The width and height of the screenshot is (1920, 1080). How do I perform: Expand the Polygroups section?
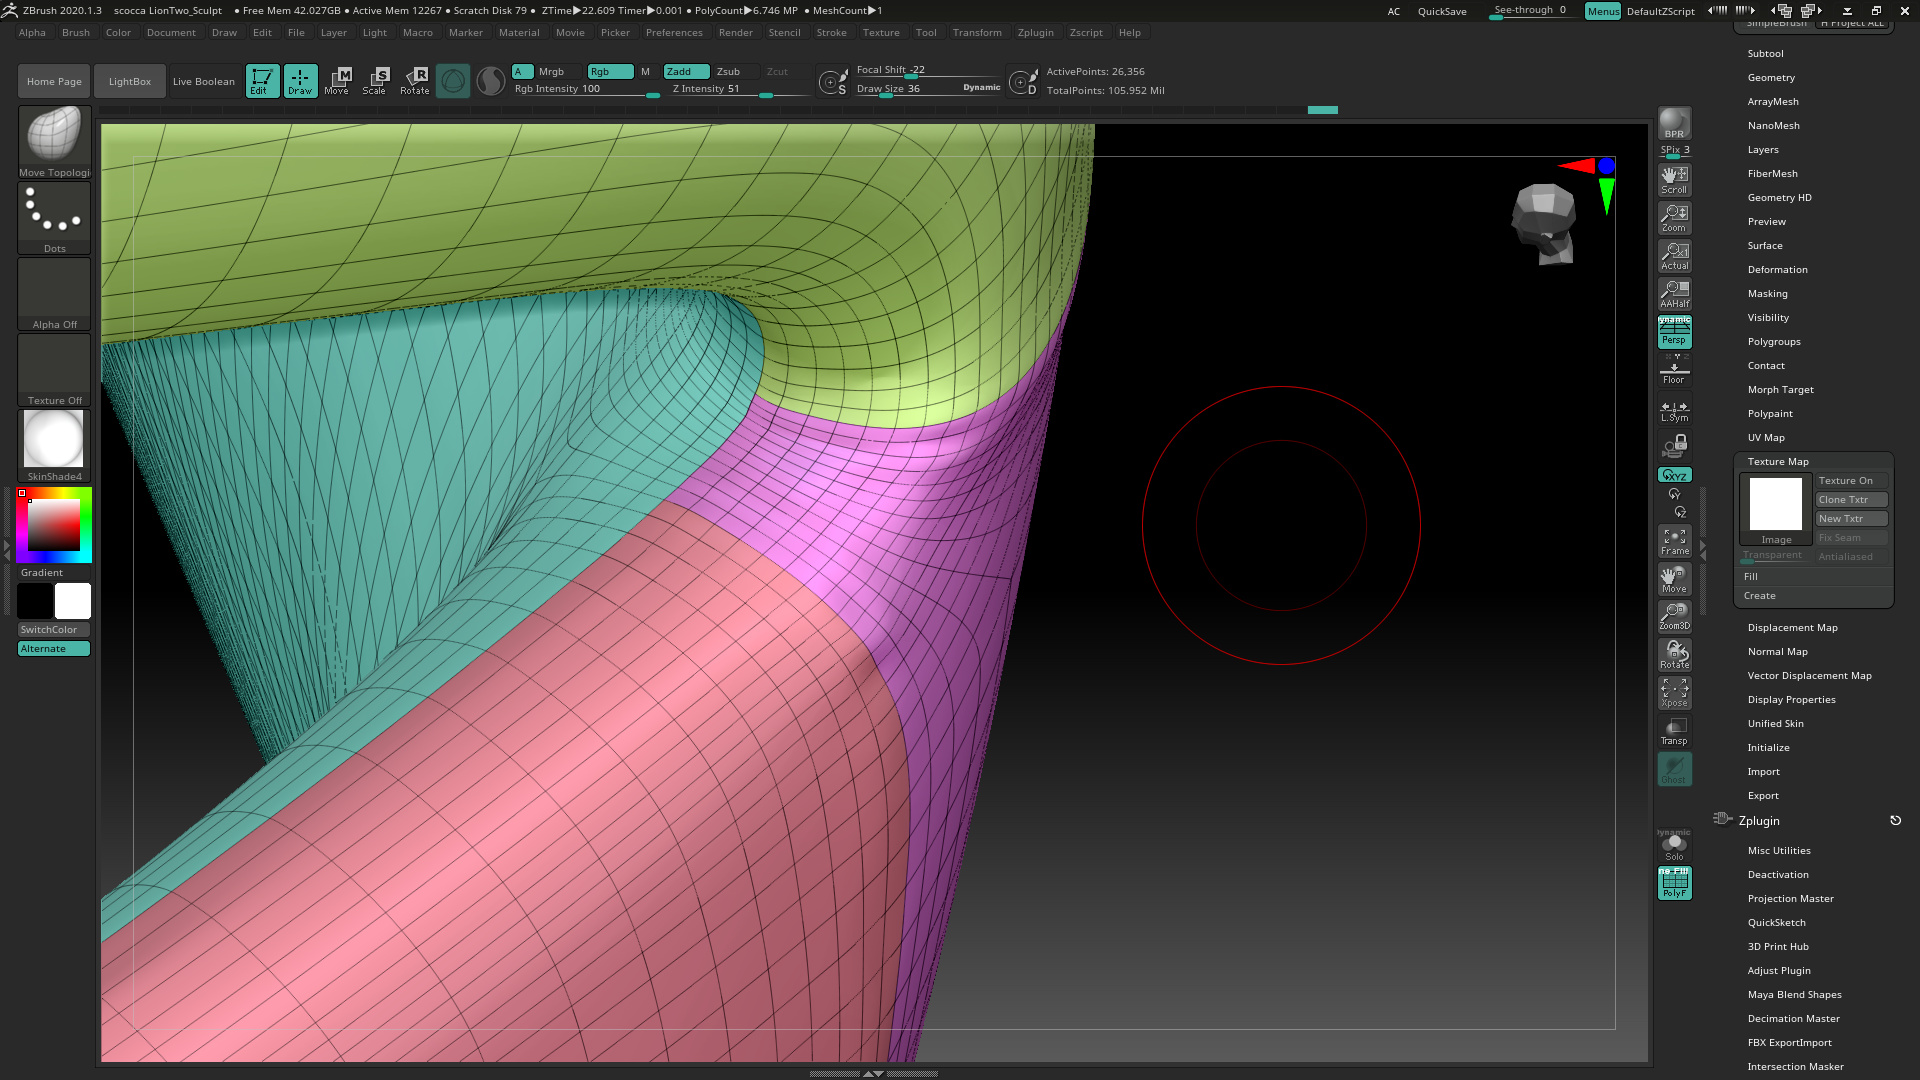click(x=1773, y=342)
